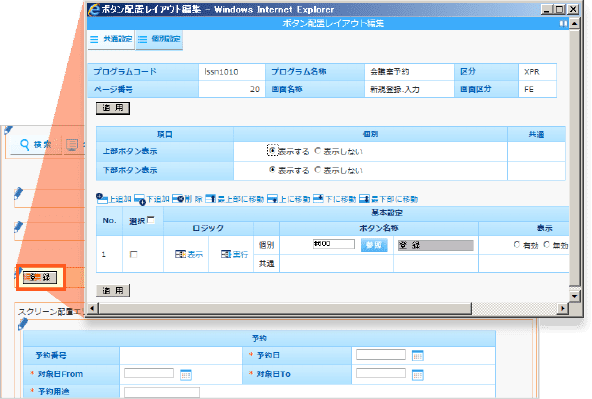Select the 有効 radio button
Image resolution: width=592 pixels, height=399 pixels.
[x=516, y=245]
